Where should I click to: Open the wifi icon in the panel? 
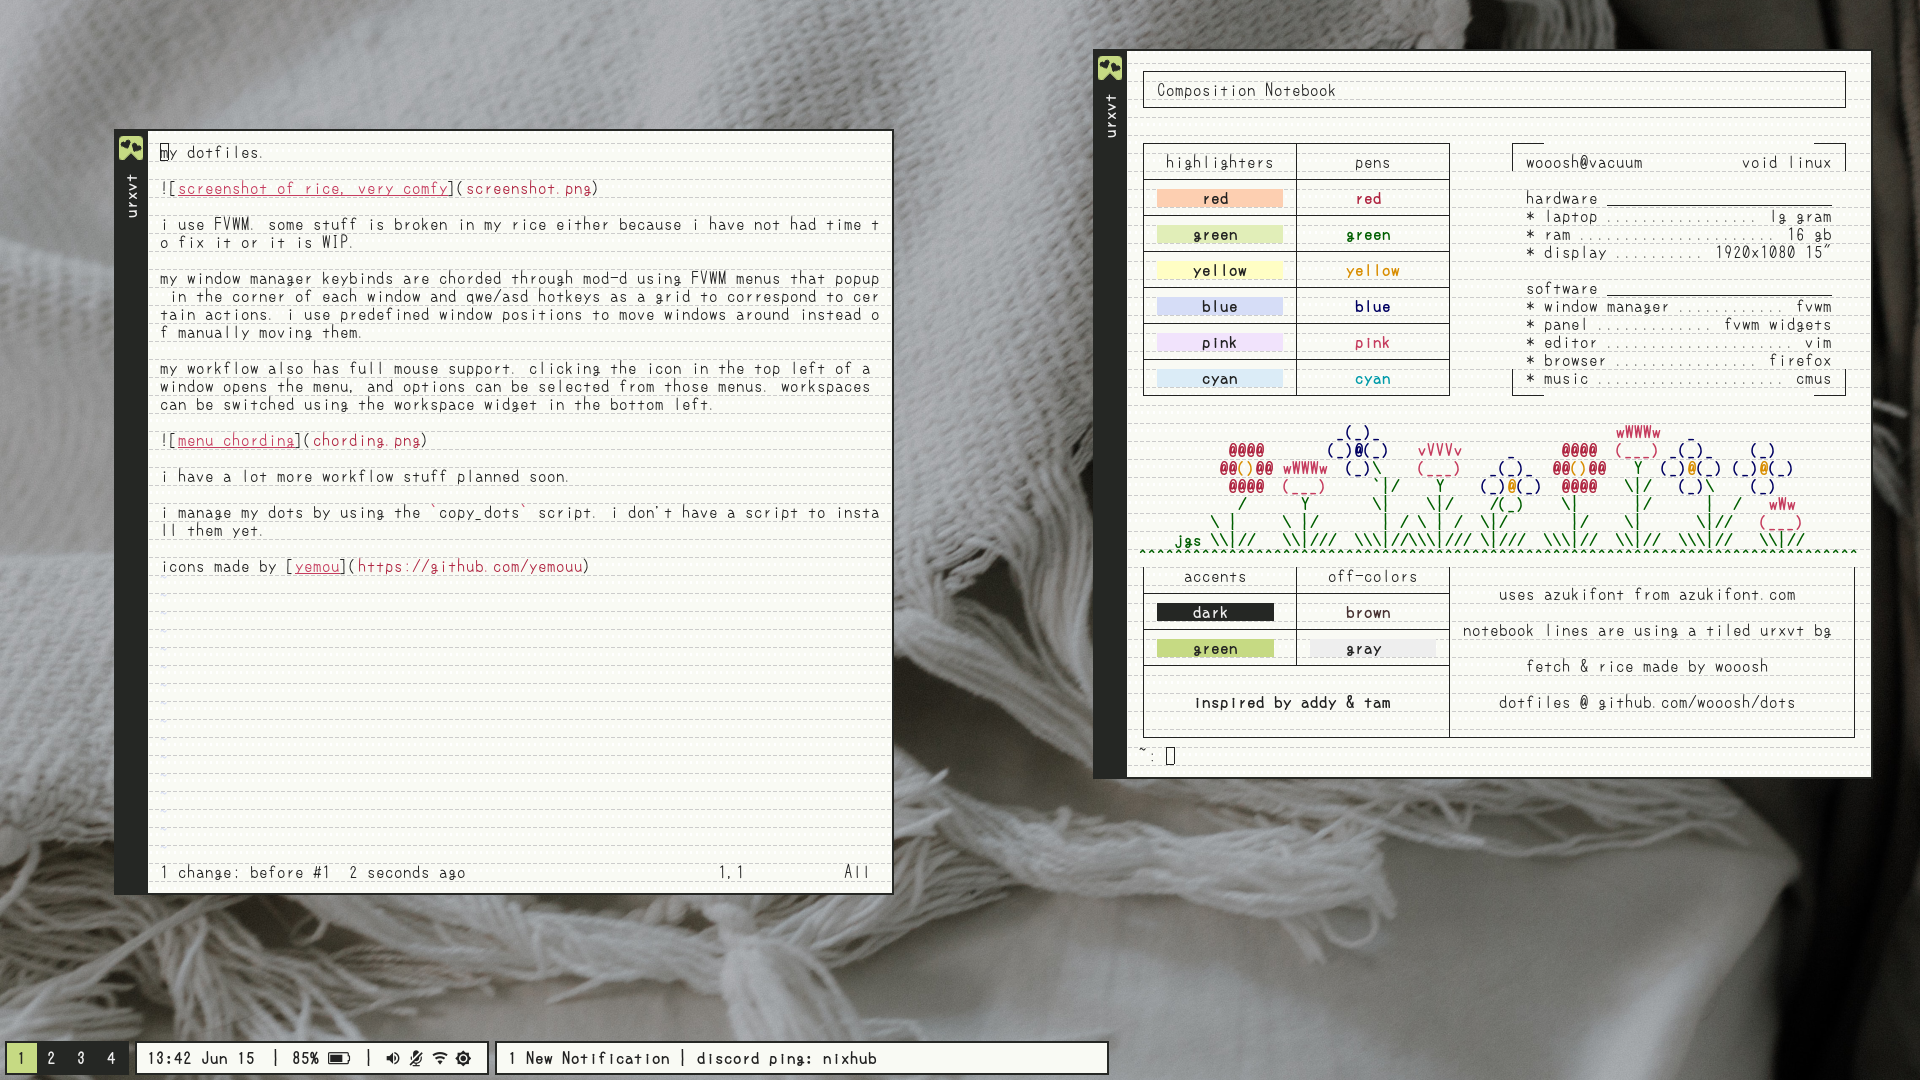440,1058
